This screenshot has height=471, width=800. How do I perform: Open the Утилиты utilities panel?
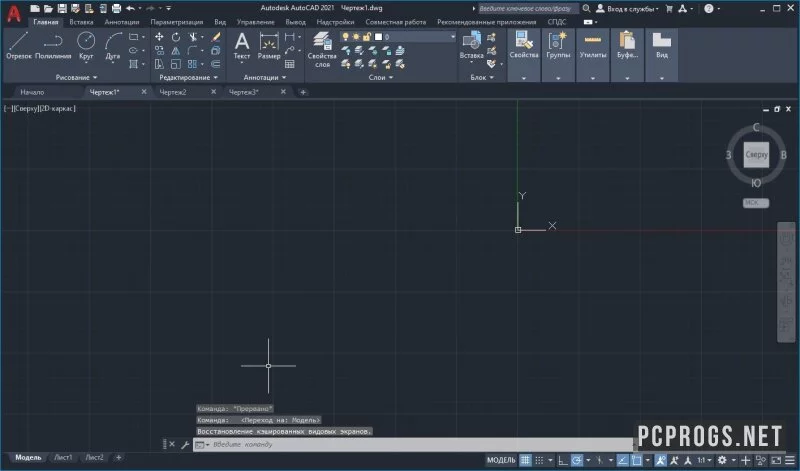(x=592, y=55)
